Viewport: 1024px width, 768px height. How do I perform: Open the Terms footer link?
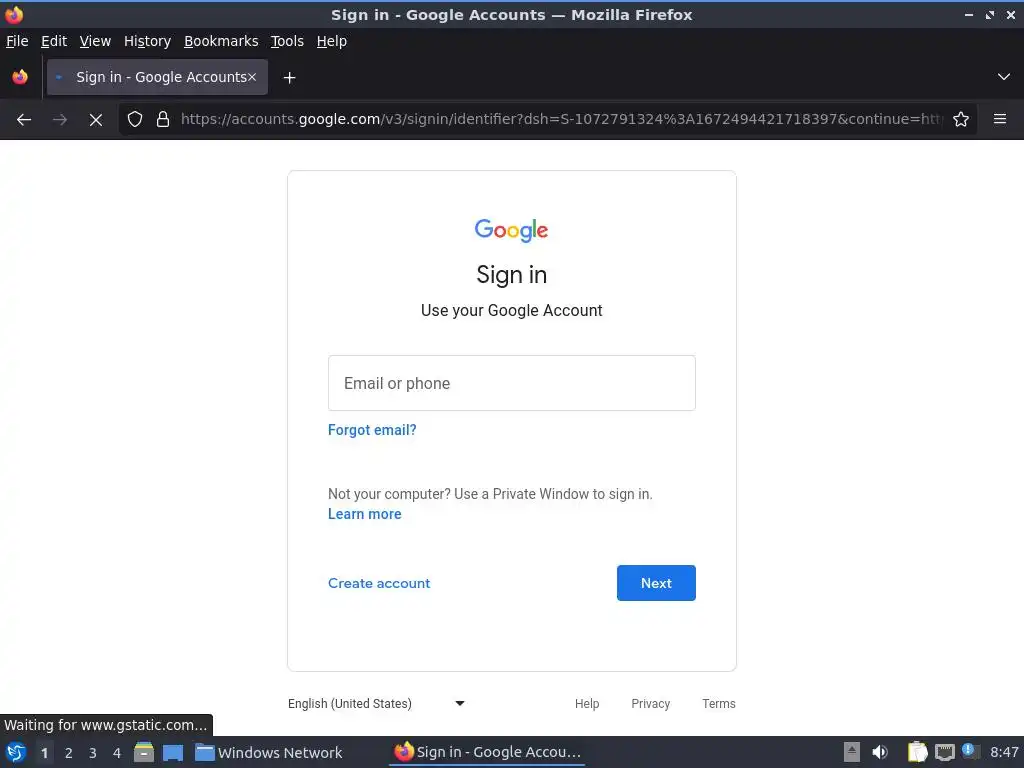coord(719,703)
